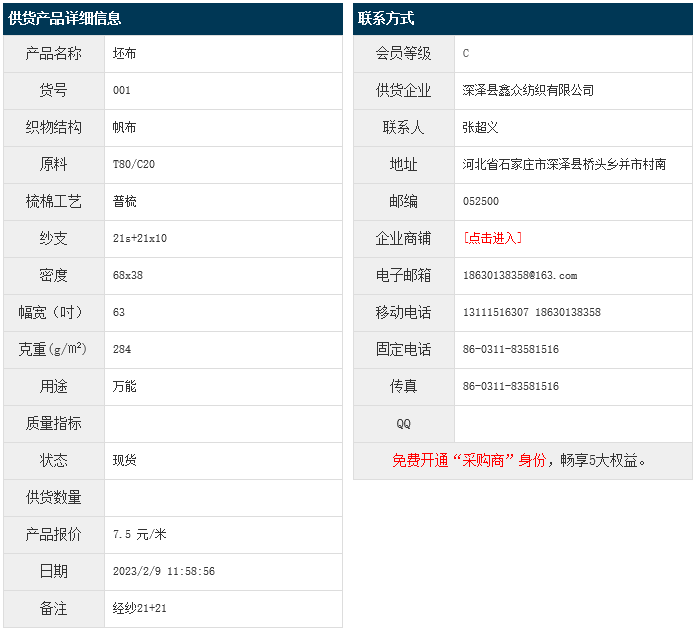Click the address text 河北省石家庄市深泽县桥头乡并市村南
Screen dimensions: 697x631
564,164
